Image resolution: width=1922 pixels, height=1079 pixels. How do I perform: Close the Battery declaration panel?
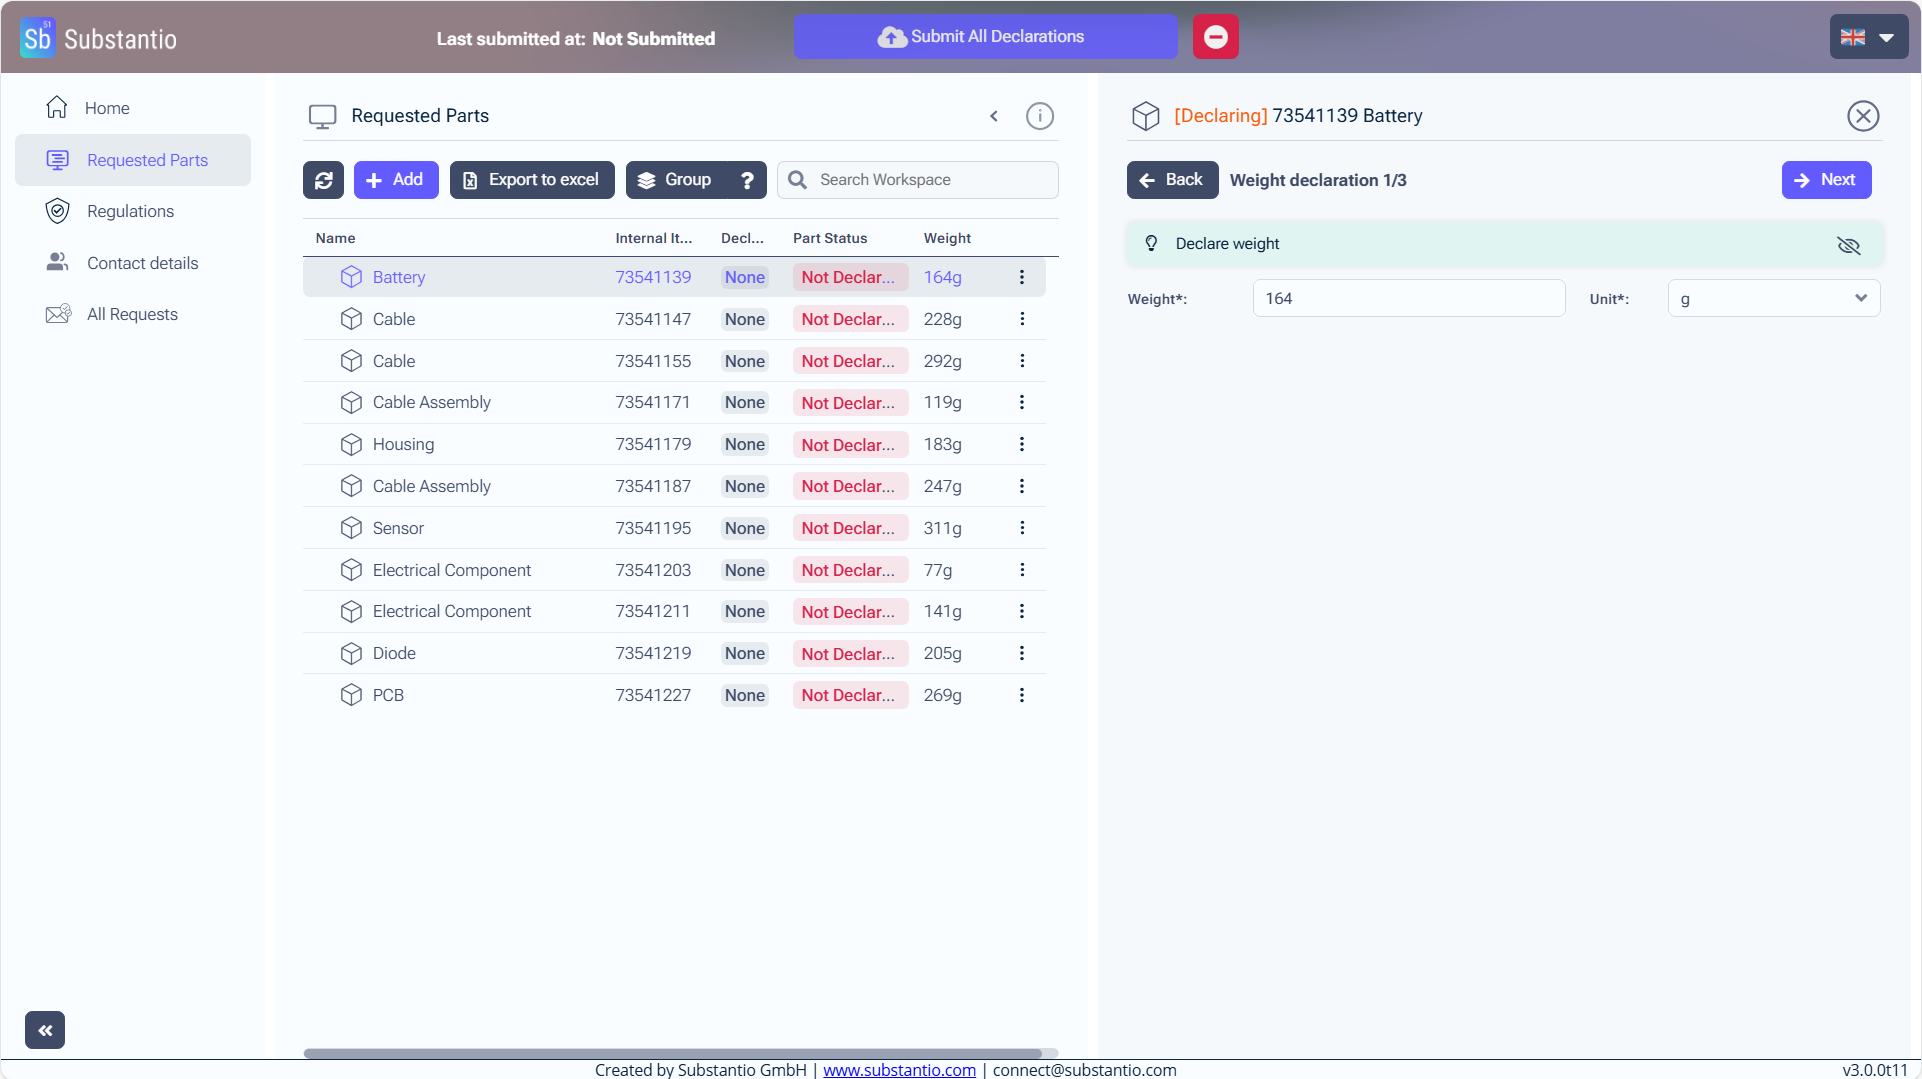tap(1862, 116)
